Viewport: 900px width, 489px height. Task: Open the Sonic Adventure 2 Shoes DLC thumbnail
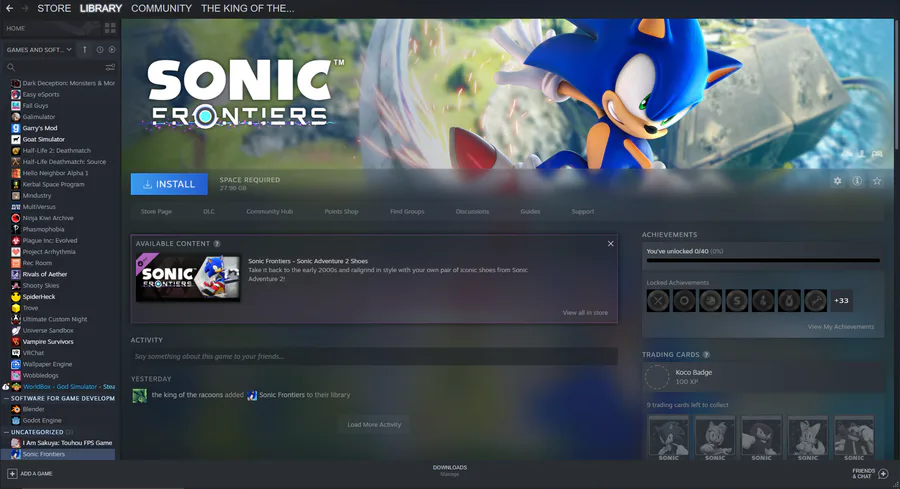pyautogui.click(x=188, y=278)
